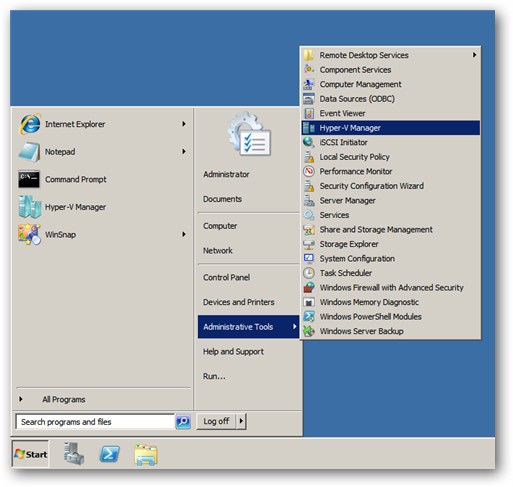The width and height of the screenshot is (513, 487).
Task: Click the Windows PowerShell Modules icon
Action: (x=309, y=317)
